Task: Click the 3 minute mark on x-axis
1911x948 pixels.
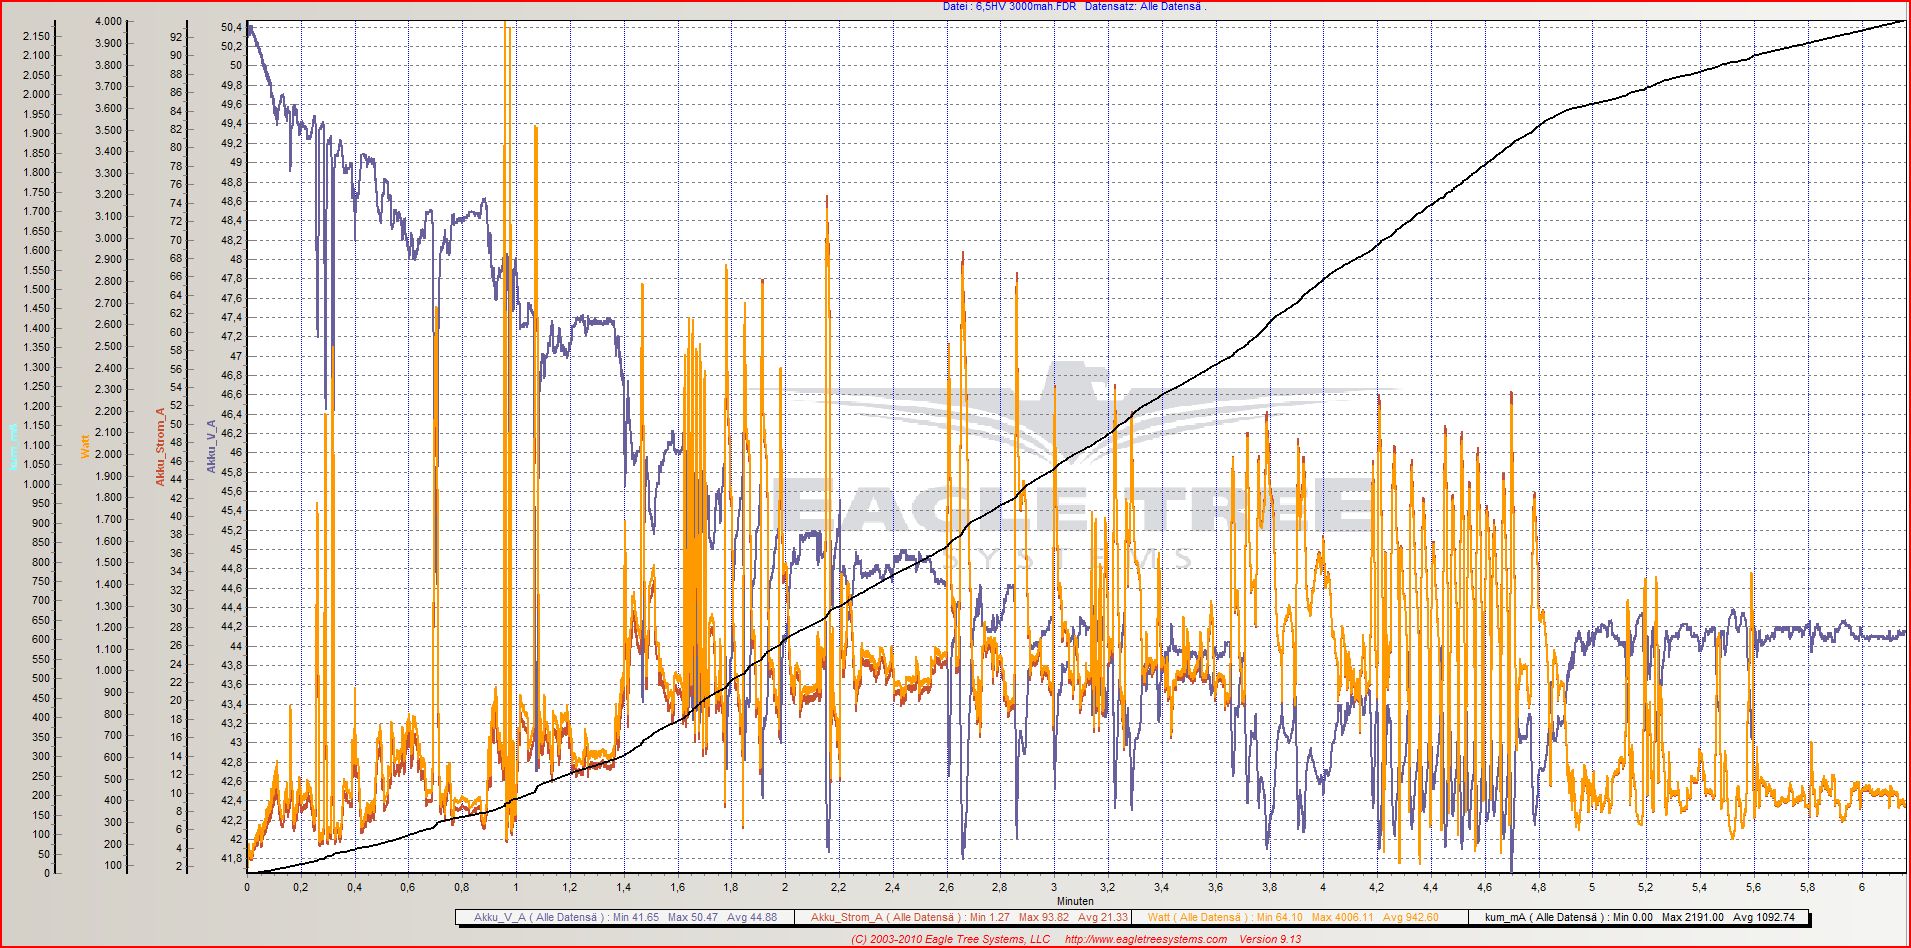Action: [1053, 887]
